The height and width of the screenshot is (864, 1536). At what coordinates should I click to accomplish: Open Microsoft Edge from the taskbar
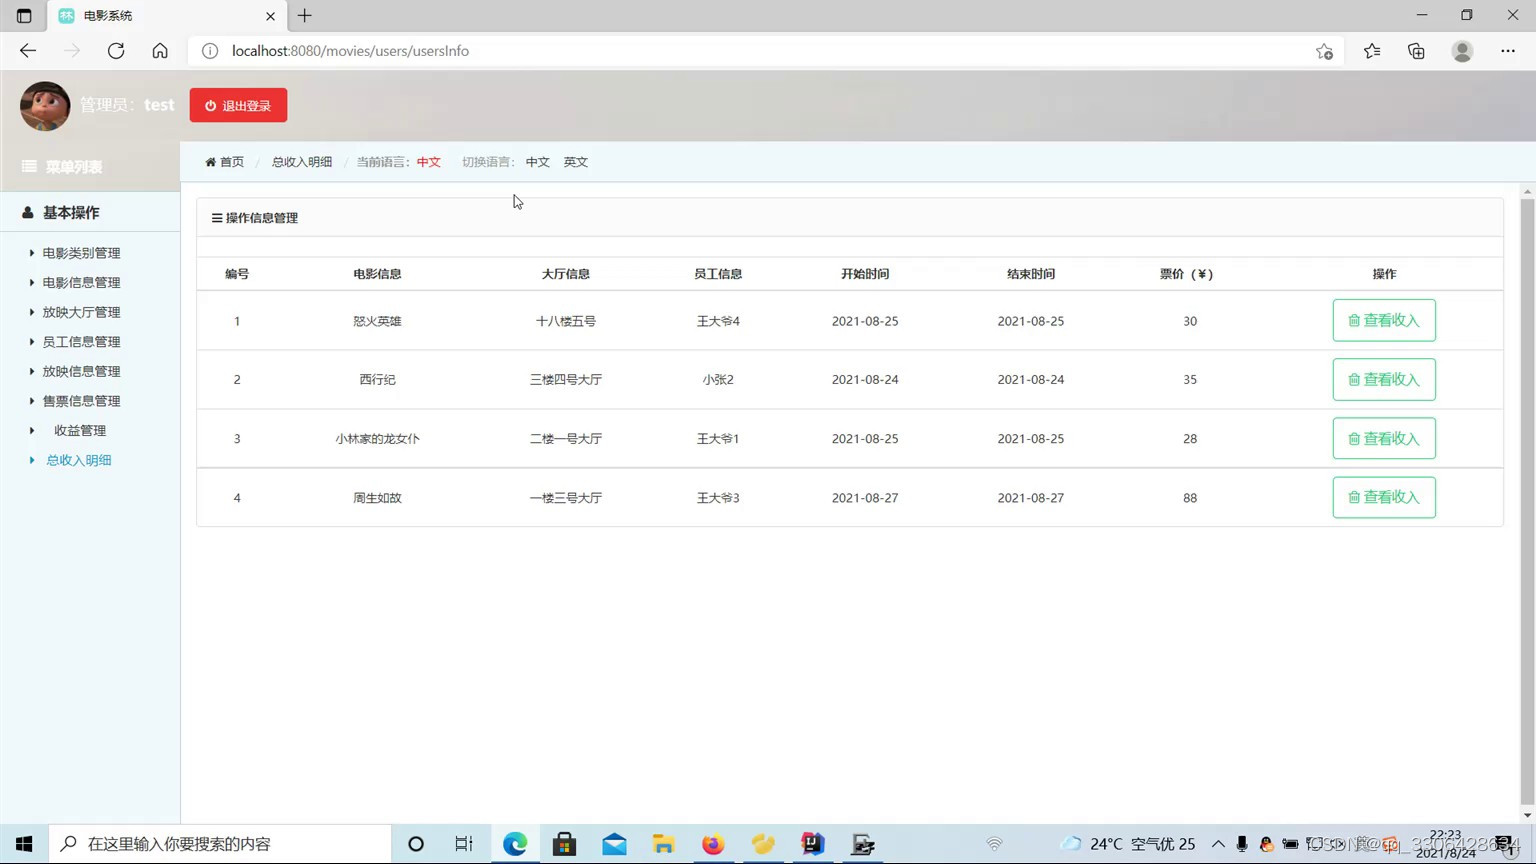coord(515,844)
